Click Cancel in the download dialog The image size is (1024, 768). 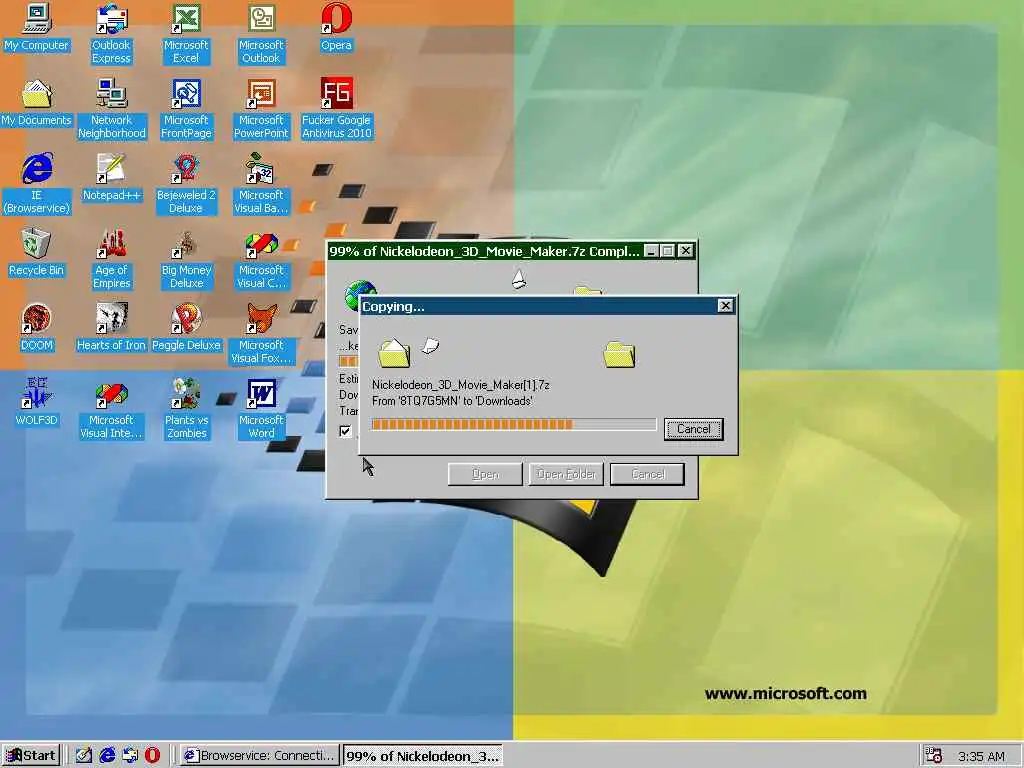[x=647, y=474]
